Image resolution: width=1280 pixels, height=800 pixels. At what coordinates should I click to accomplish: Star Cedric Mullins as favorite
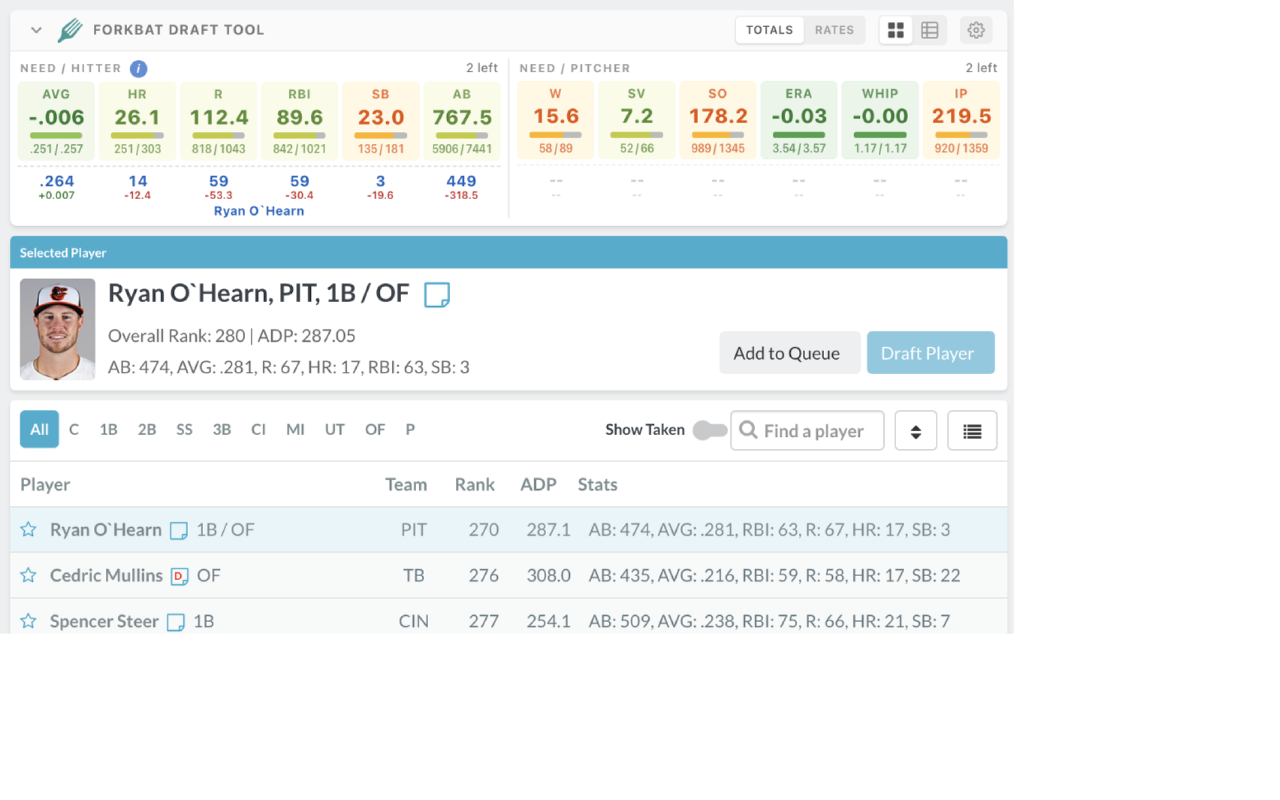(29, 576)
